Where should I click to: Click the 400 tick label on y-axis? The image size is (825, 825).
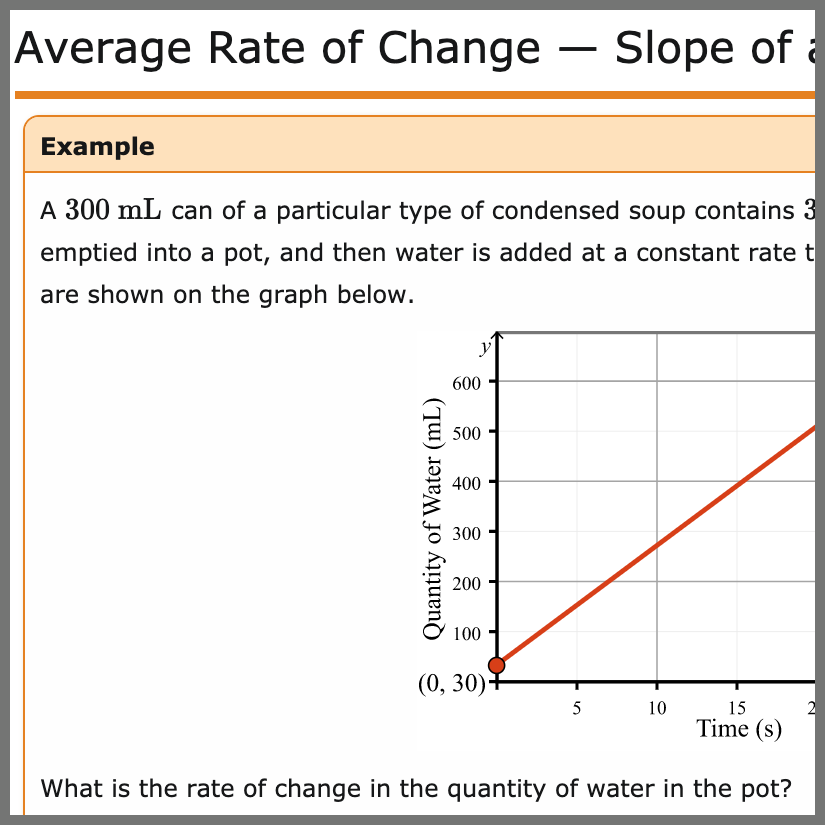pos(466,482)
